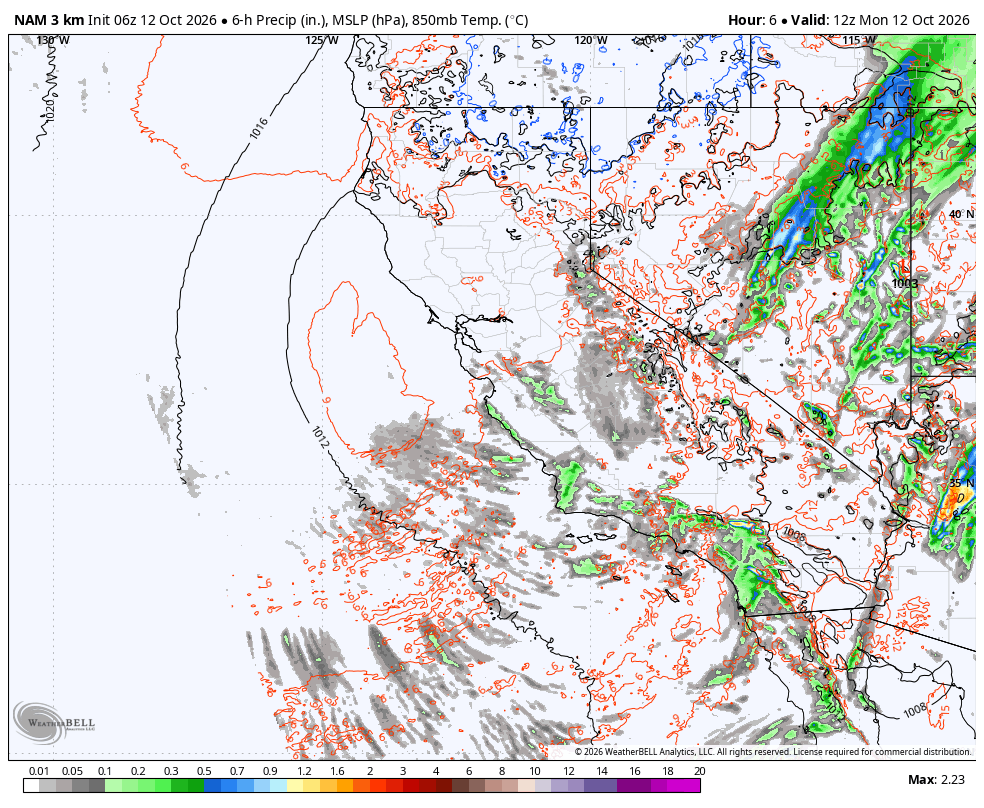Click the '115°W' longitude label
The width and height of the screenshot is (984, 808).
pos(859,41)
